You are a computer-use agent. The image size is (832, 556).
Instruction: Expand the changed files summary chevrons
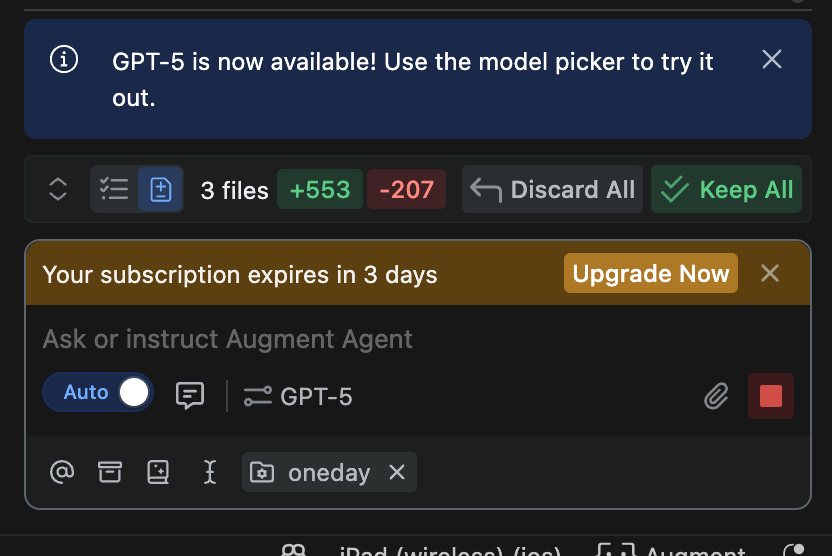click(x=57, y=189)
